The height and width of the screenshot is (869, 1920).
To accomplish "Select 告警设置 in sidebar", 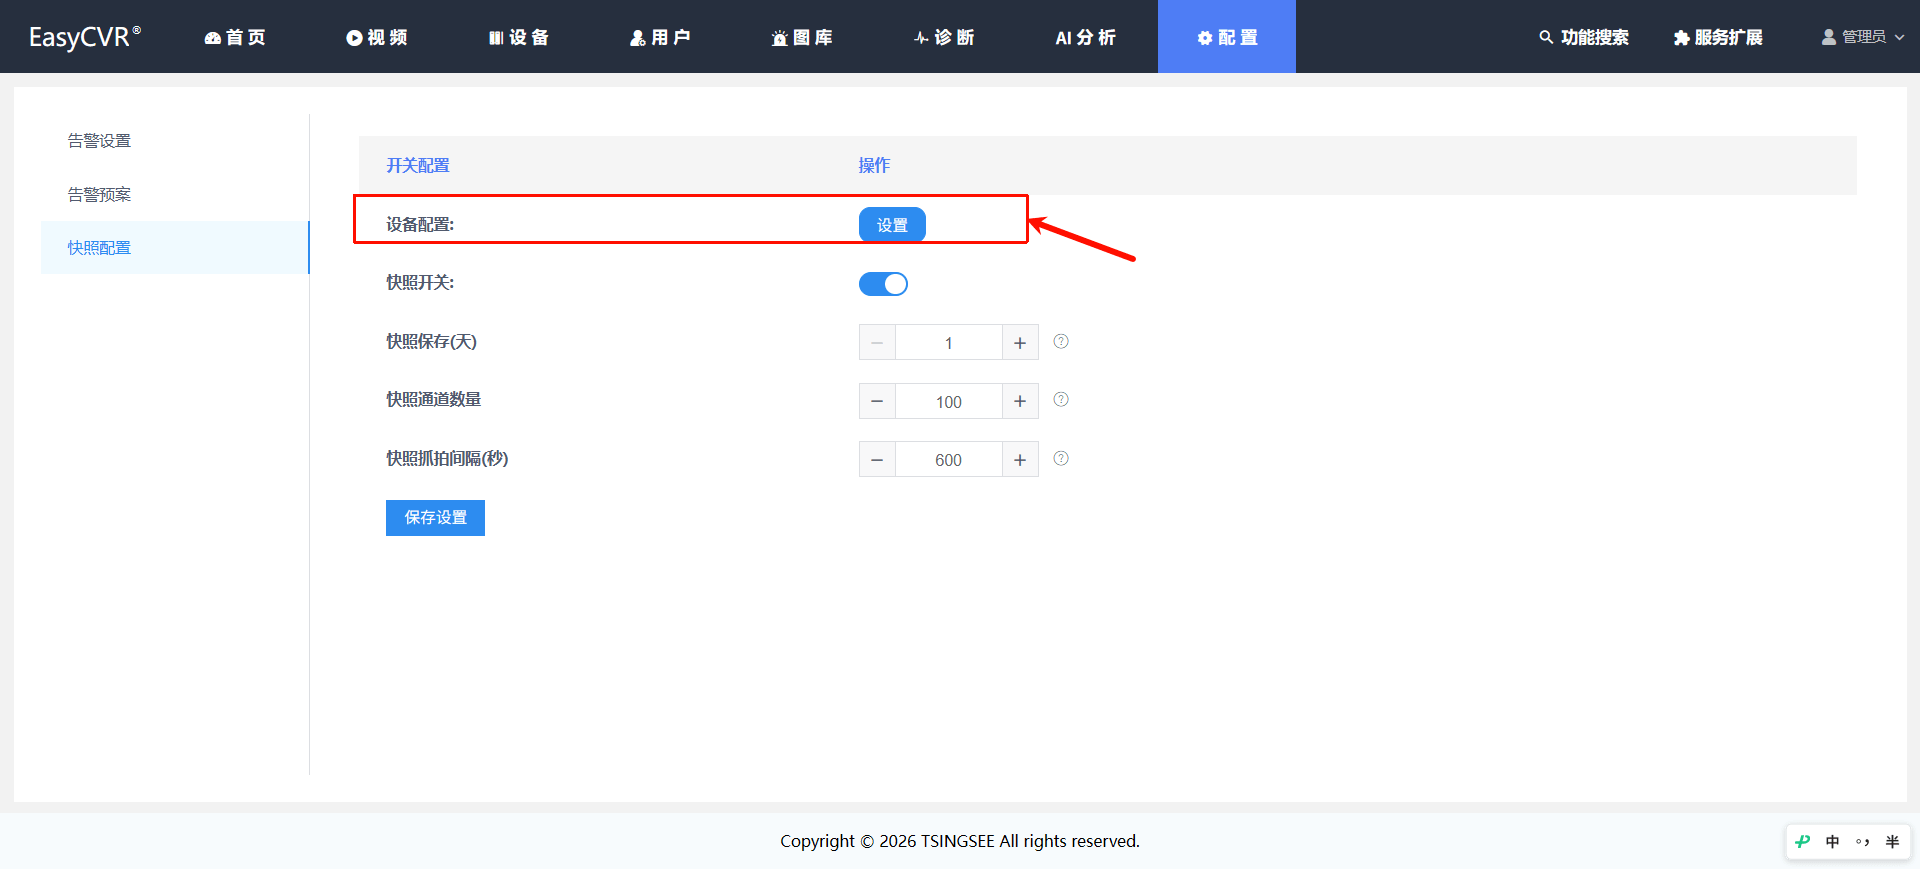I will click(x=99, y=141).
